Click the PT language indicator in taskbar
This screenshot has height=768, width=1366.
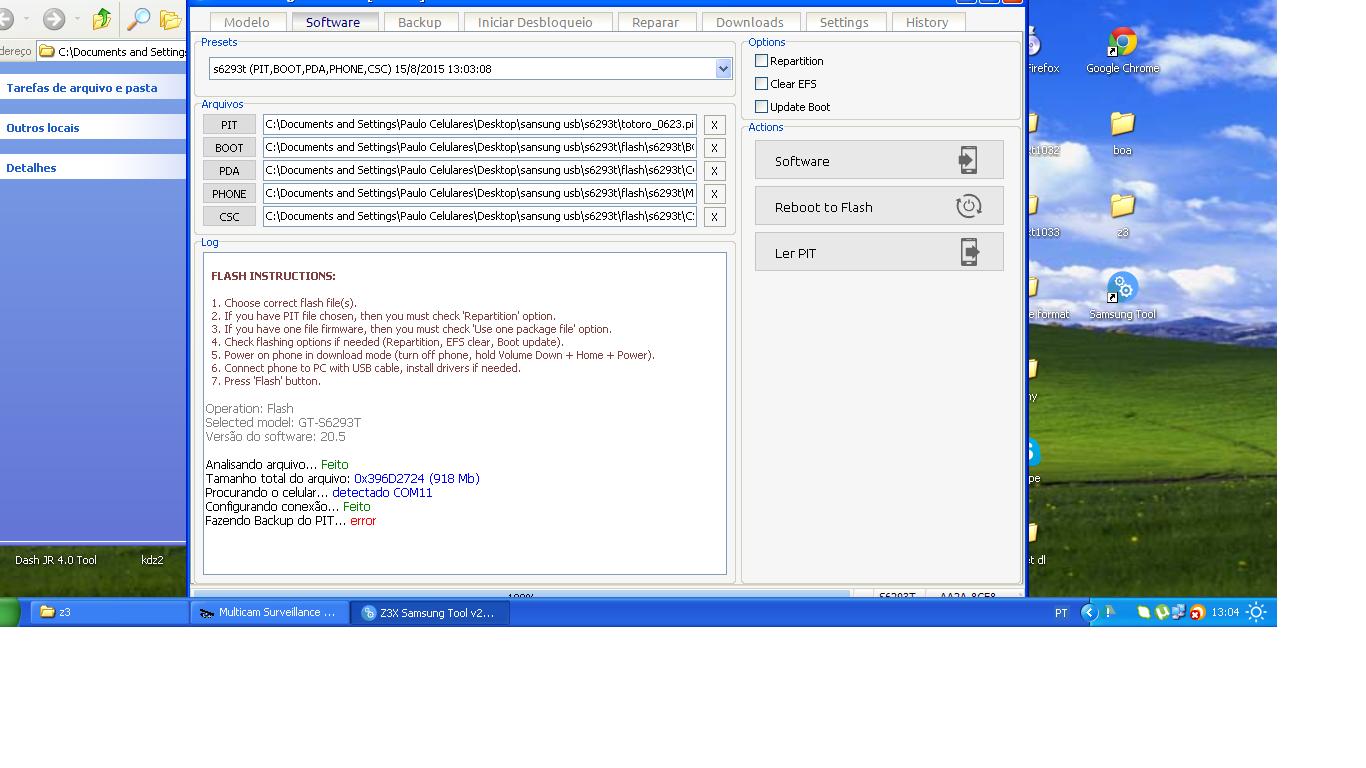pos(1061,613)
